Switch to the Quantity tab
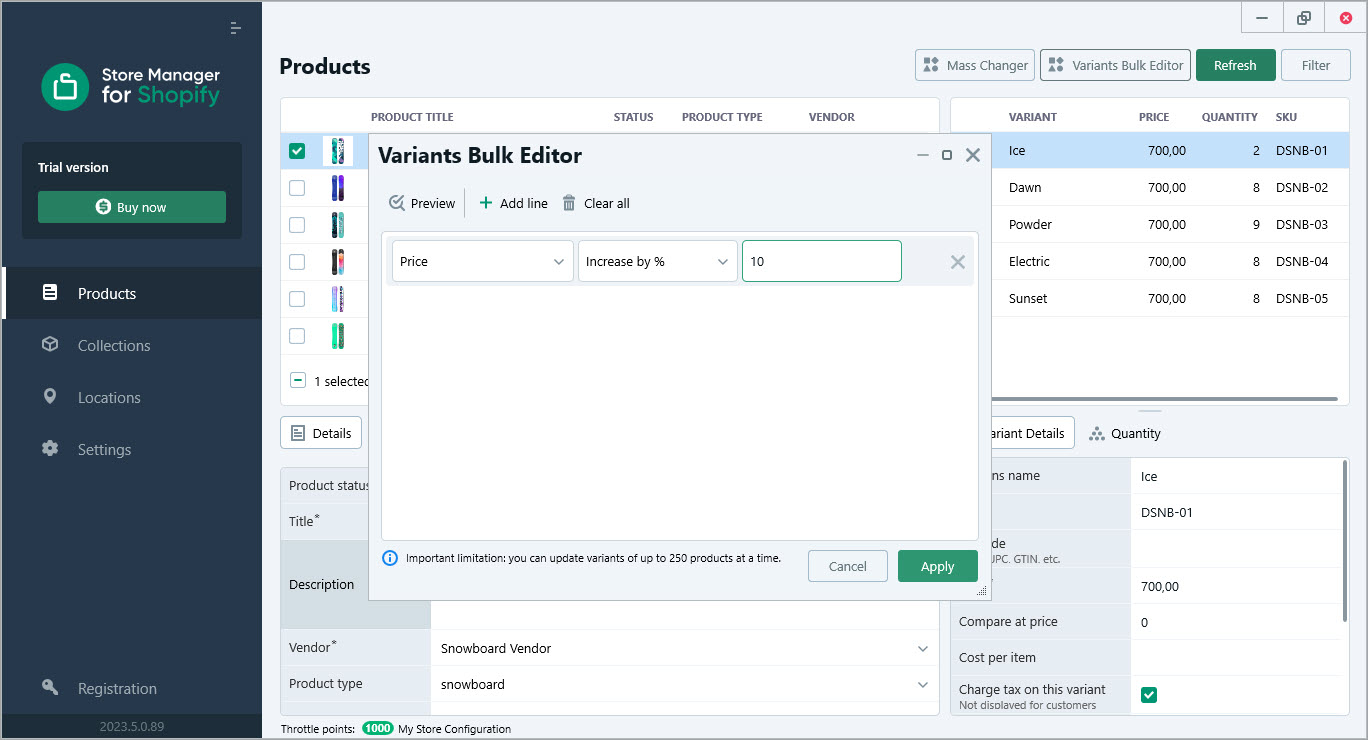 [x=1125, y=433]
